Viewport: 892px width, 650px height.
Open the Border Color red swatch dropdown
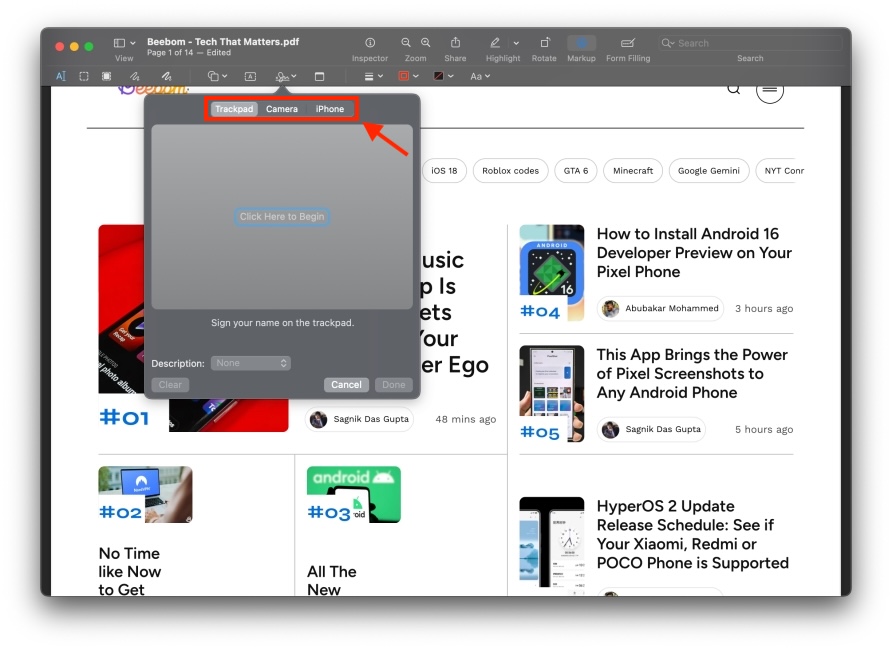(408, 76)
